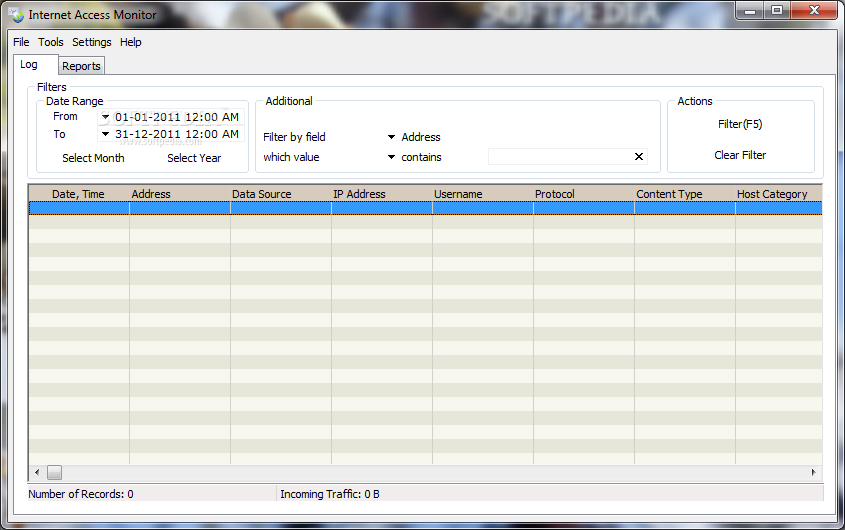This screenshot has height=530, width=845.
Task: Click the Clear Filter button
Action: point(740,155)
